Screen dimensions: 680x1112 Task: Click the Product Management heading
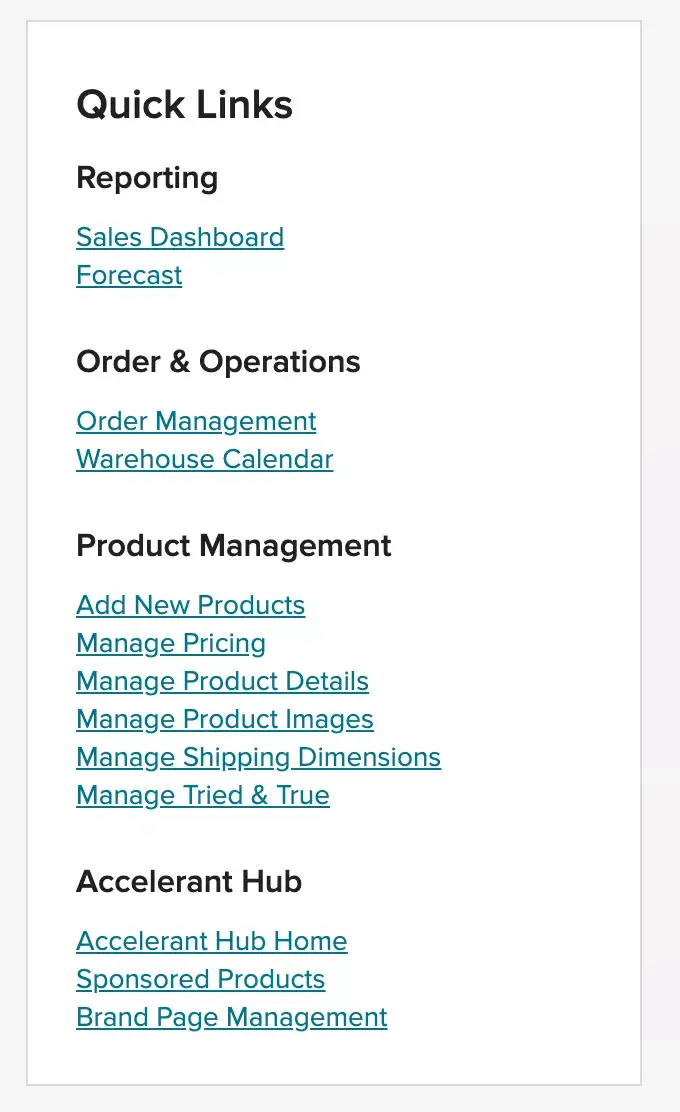click(x=233, y=546)
